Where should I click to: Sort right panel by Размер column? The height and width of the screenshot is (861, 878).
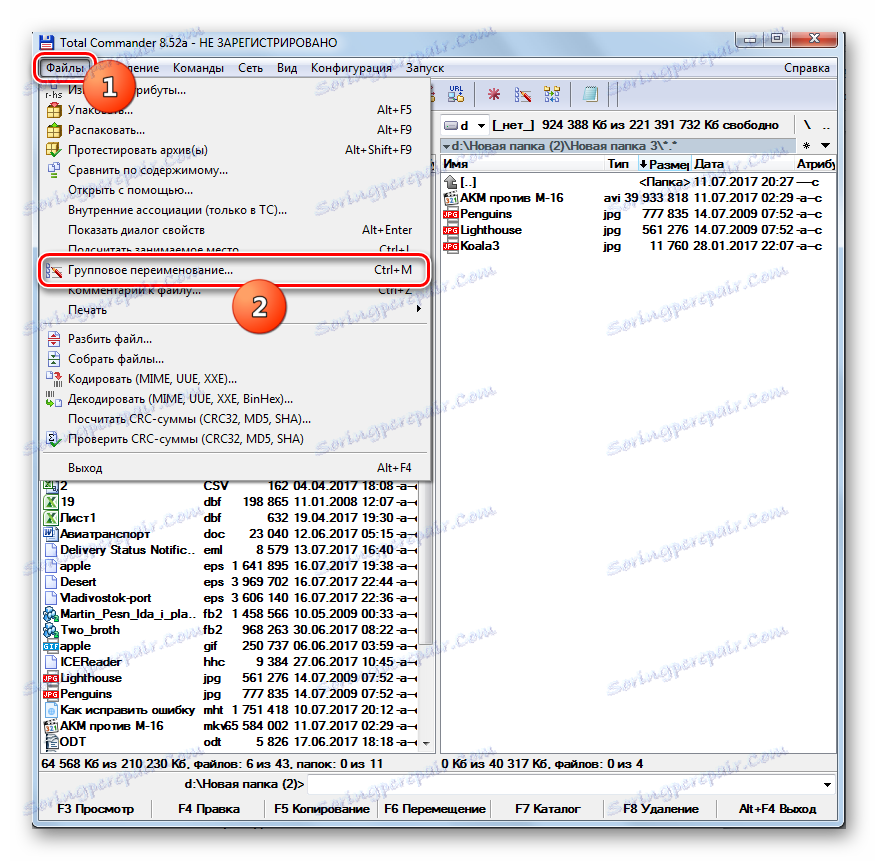pos(664,164)
